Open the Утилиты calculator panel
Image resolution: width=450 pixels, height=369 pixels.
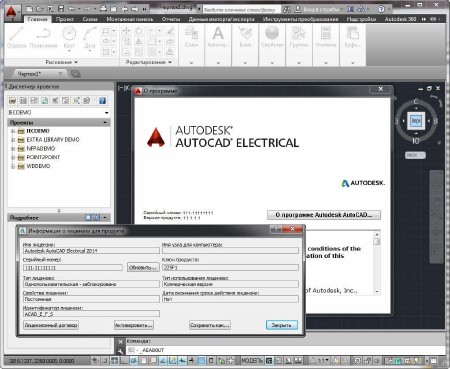coord(326,44)
